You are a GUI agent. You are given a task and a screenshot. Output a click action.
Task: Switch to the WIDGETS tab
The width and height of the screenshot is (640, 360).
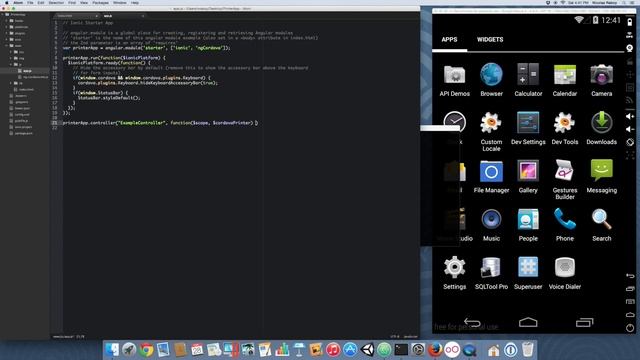(x=490, y=40)
